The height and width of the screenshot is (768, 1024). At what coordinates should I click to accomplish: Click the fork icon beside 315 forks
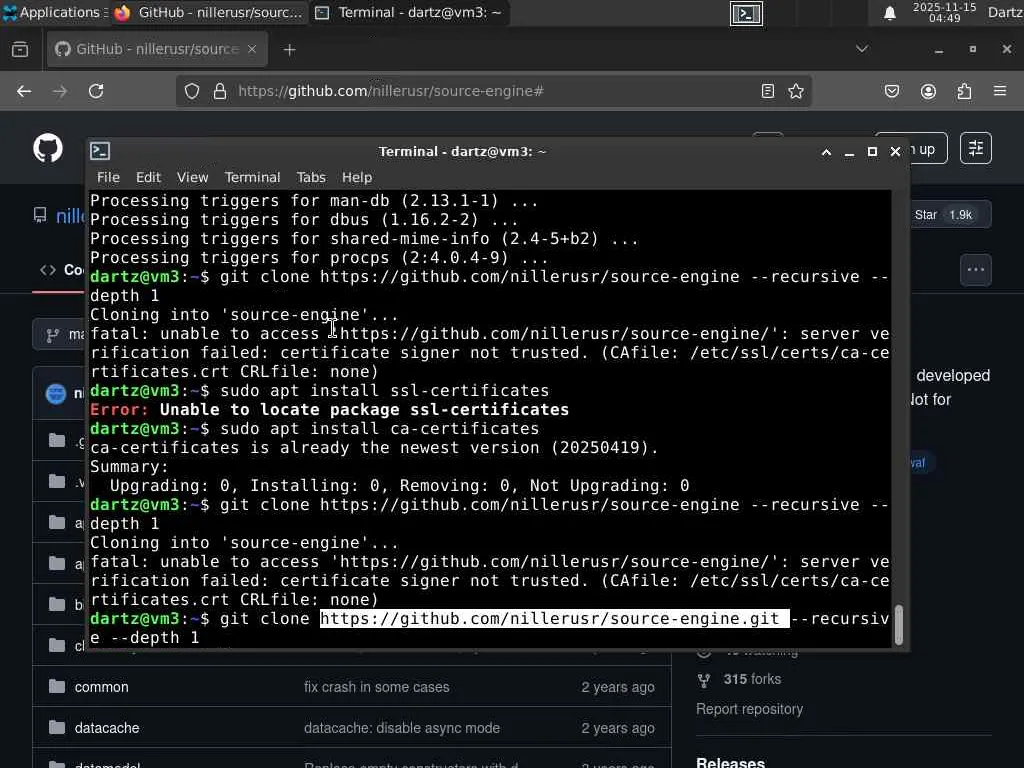(x=703, y=680)
